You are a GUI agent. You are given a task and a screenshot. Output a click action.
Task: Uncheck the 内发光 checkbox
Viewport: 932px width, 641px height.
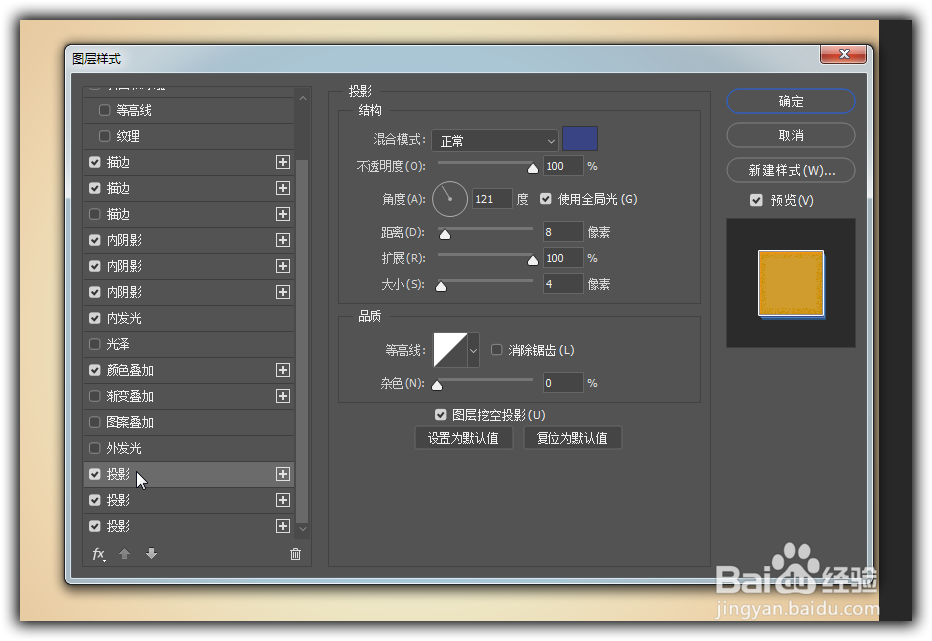pyautogui.click(x=95, y=318)
